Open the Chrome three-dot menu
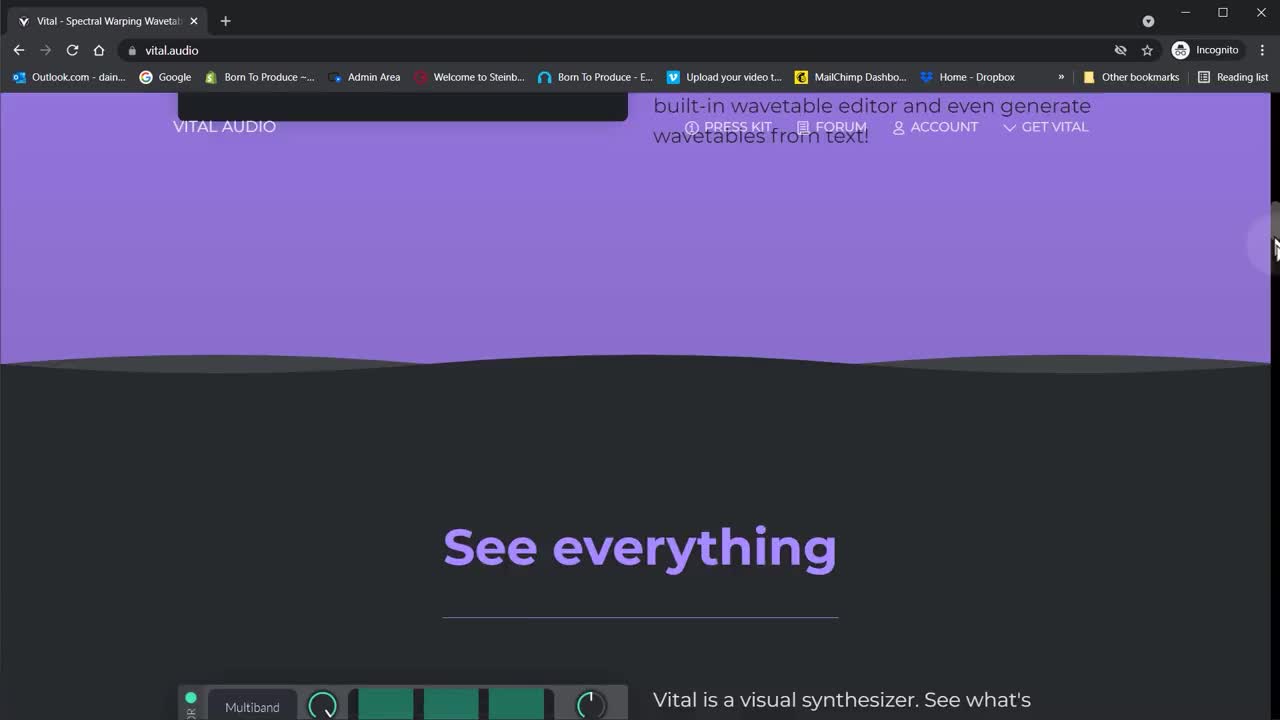 tap(1262, 50)
